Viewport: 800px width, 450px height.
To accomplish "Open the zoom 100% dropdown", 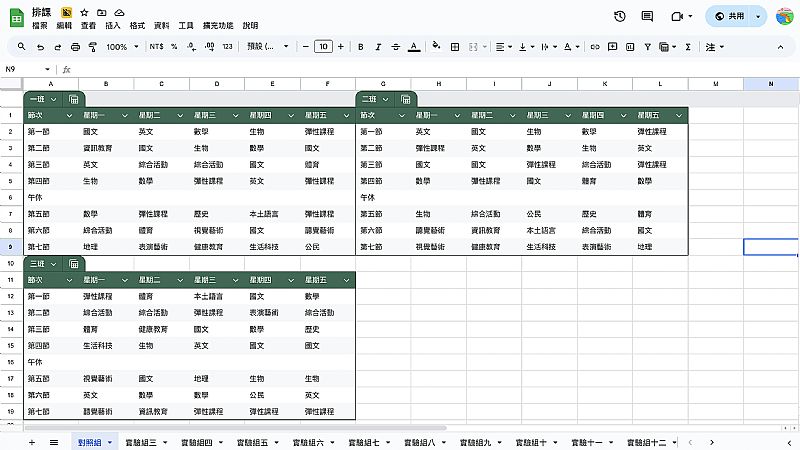I will tap(123, 47).
